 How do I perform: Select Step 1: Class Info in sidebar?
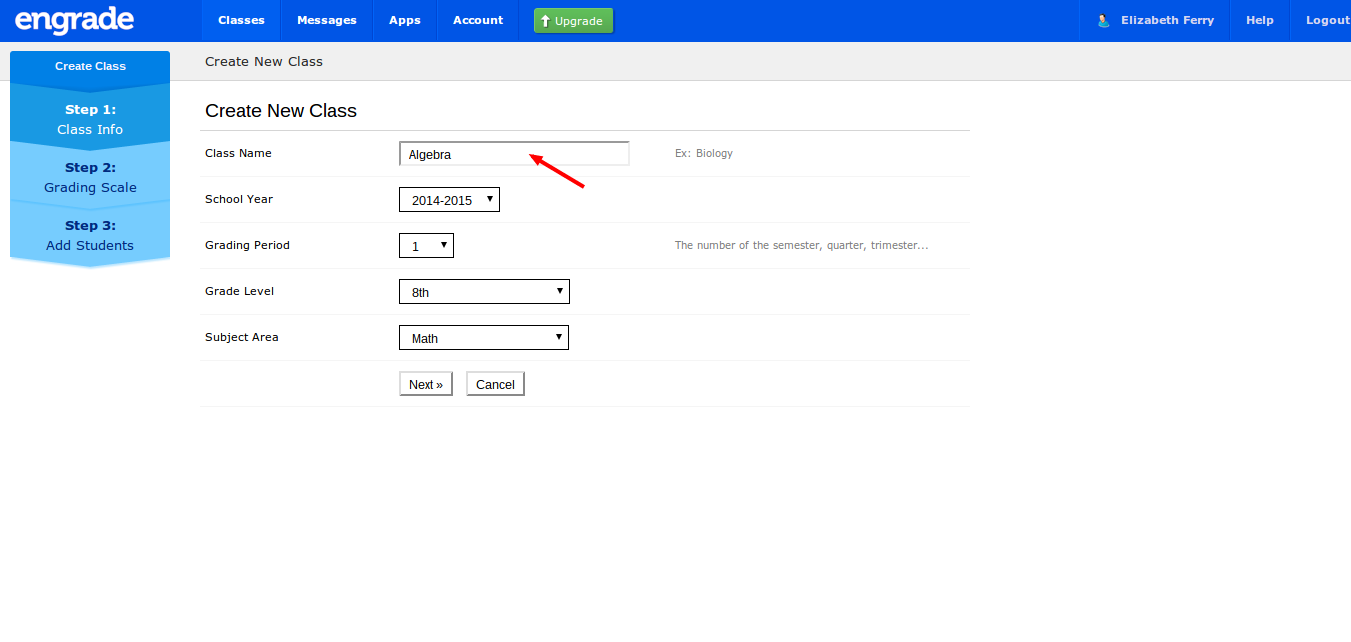tap(90, 119)
